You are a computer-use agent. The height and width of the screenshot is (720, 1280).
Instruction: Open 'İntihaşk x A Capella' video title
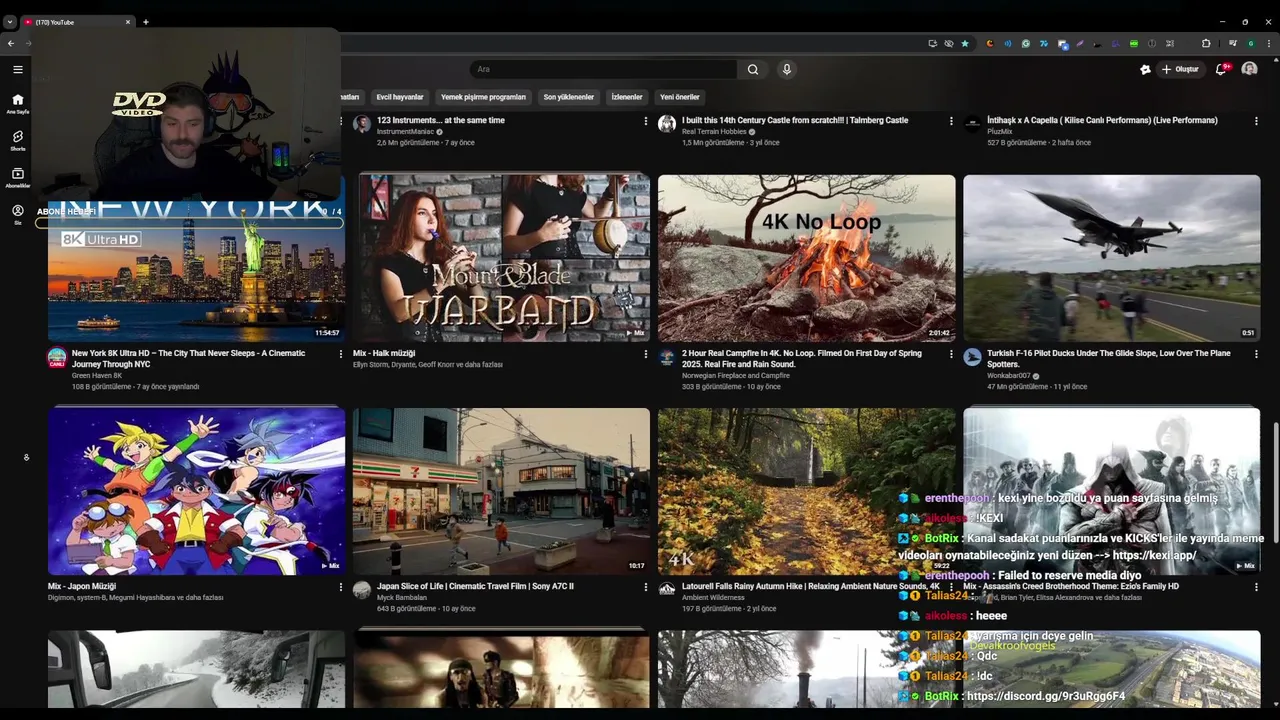[x=1102, y=120]
